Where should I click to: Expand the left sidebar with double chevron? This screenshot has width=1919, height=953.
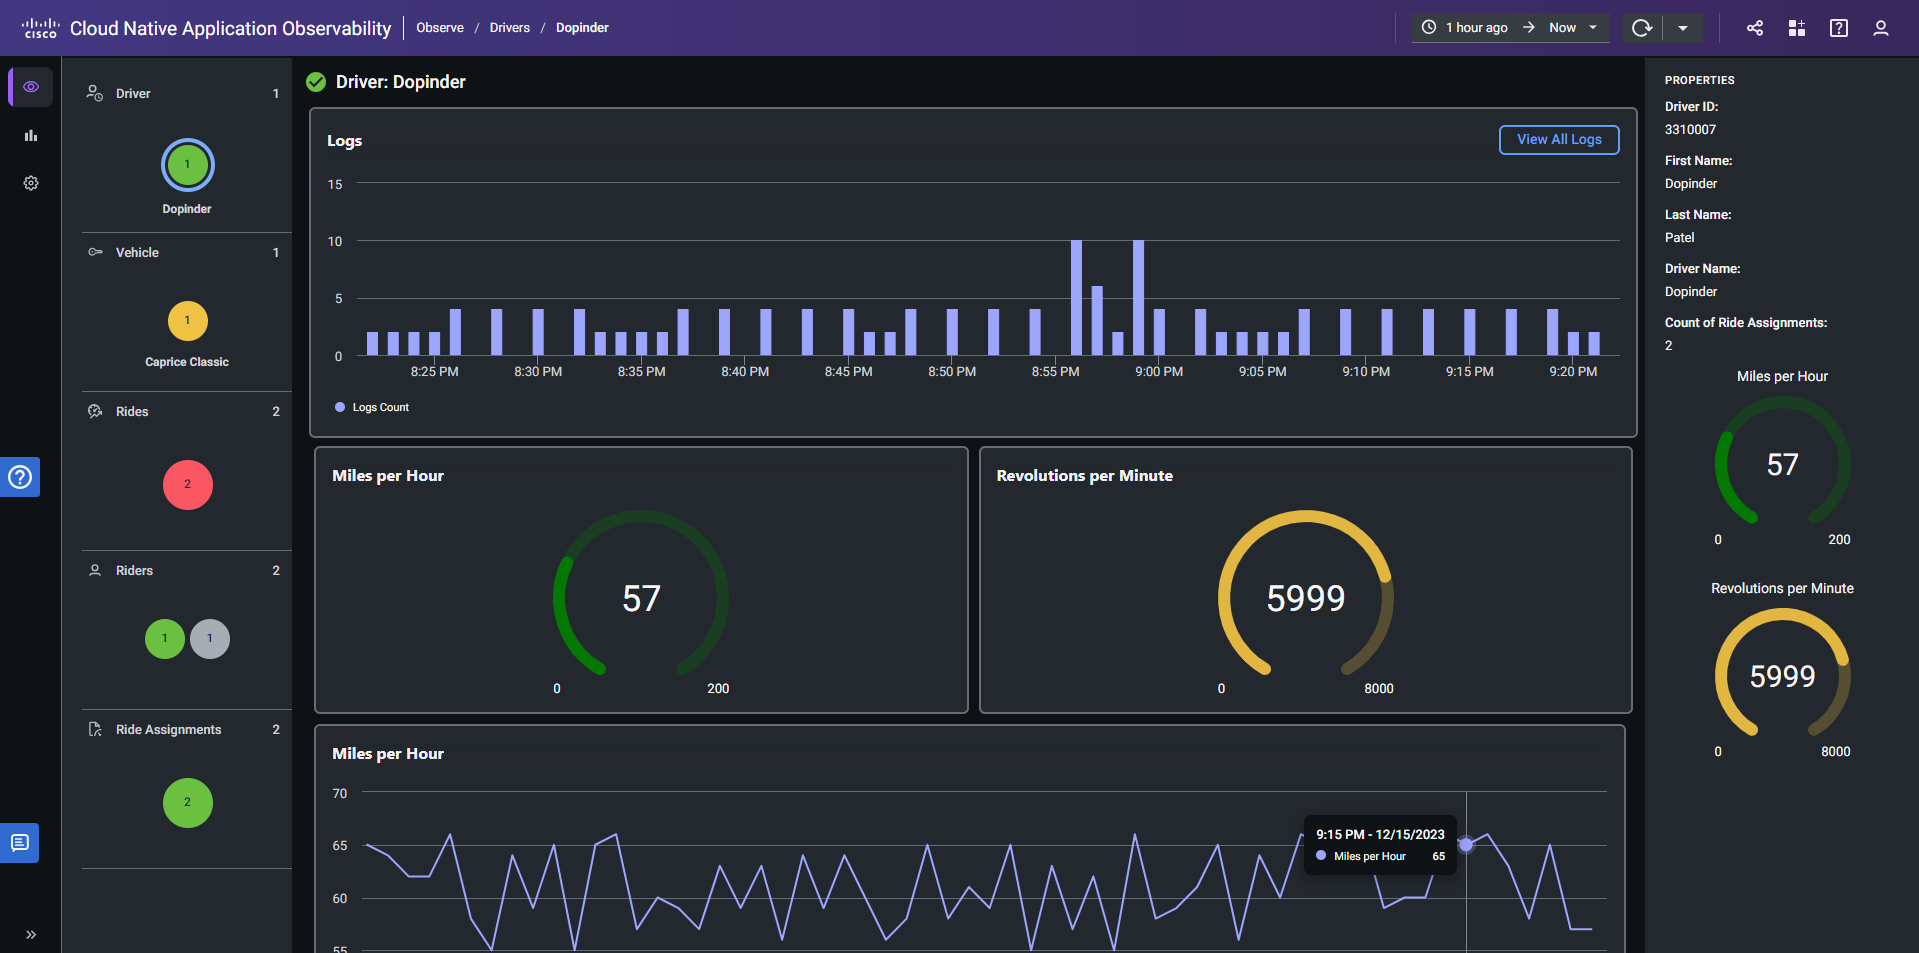pos(31,935)
